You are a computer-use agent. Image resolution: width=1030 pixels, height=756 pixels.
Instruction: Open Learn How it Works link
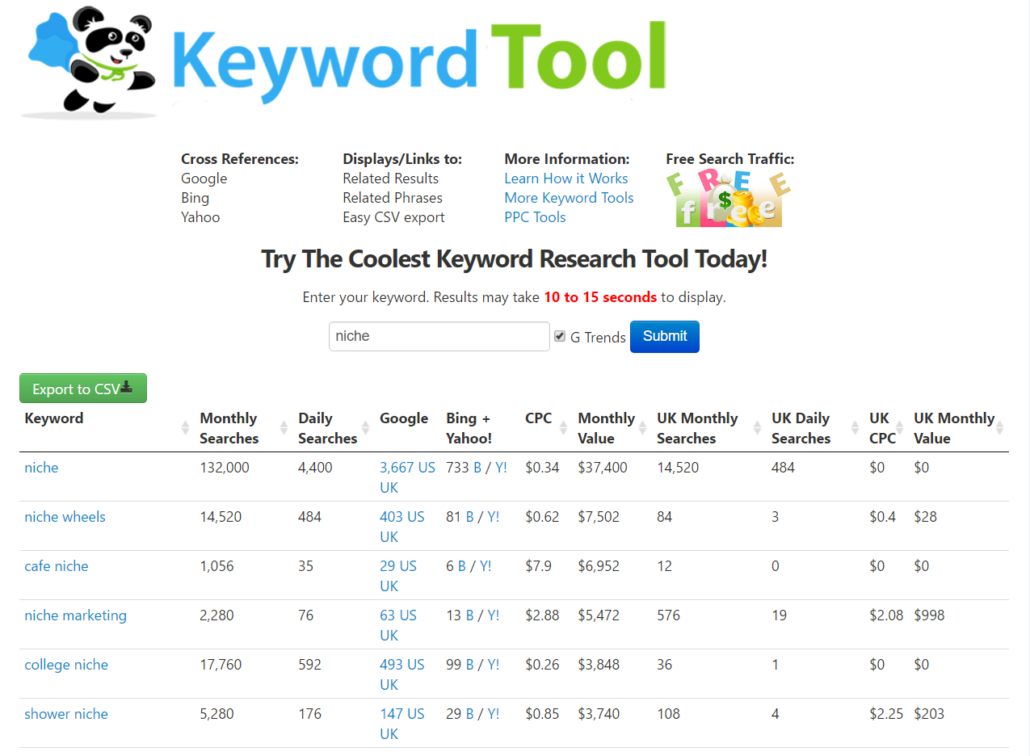[566, 179]
